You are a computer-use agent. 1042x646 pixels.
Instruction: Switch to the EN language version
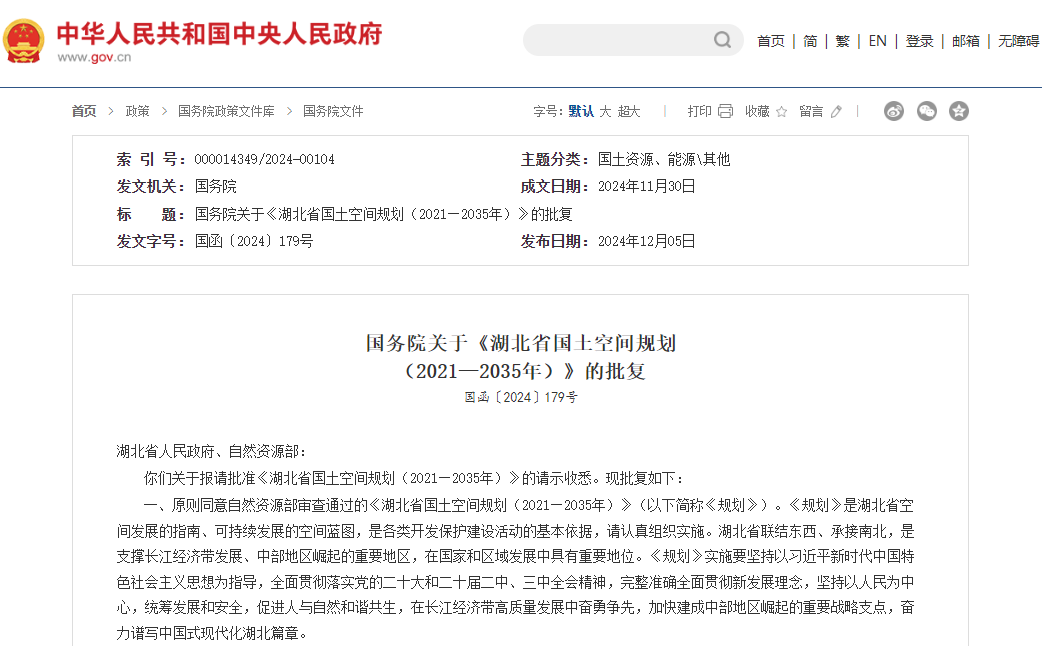[877, 40]
